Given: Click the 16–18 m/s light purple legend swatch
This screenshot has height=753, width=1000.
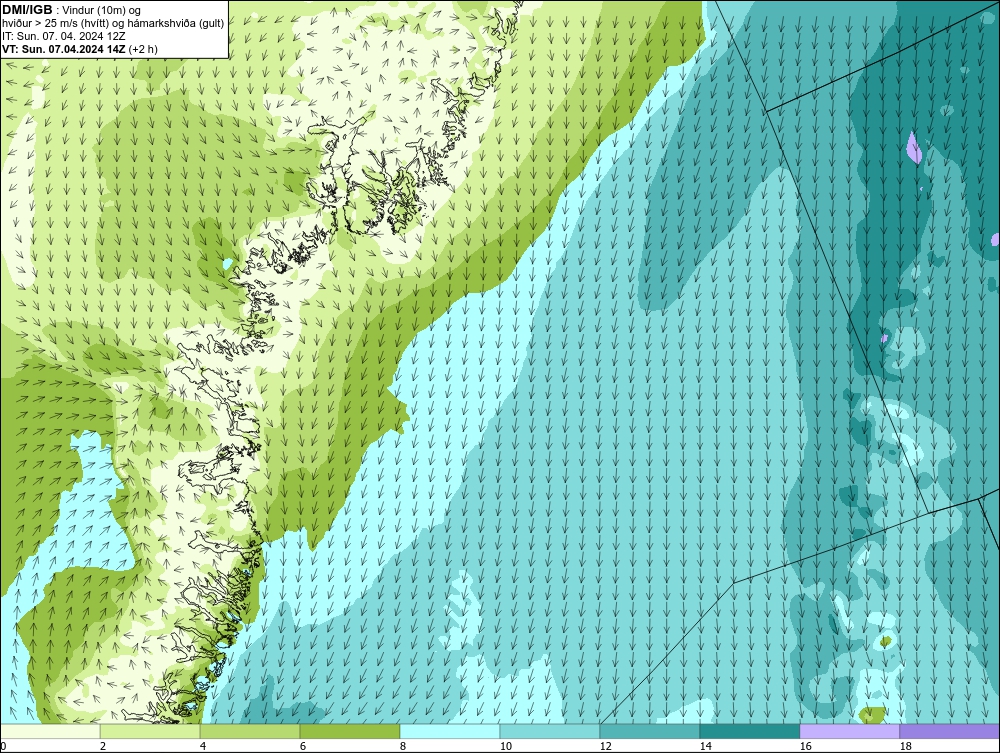Looking at the screenshot, I should tap(849, 731).
